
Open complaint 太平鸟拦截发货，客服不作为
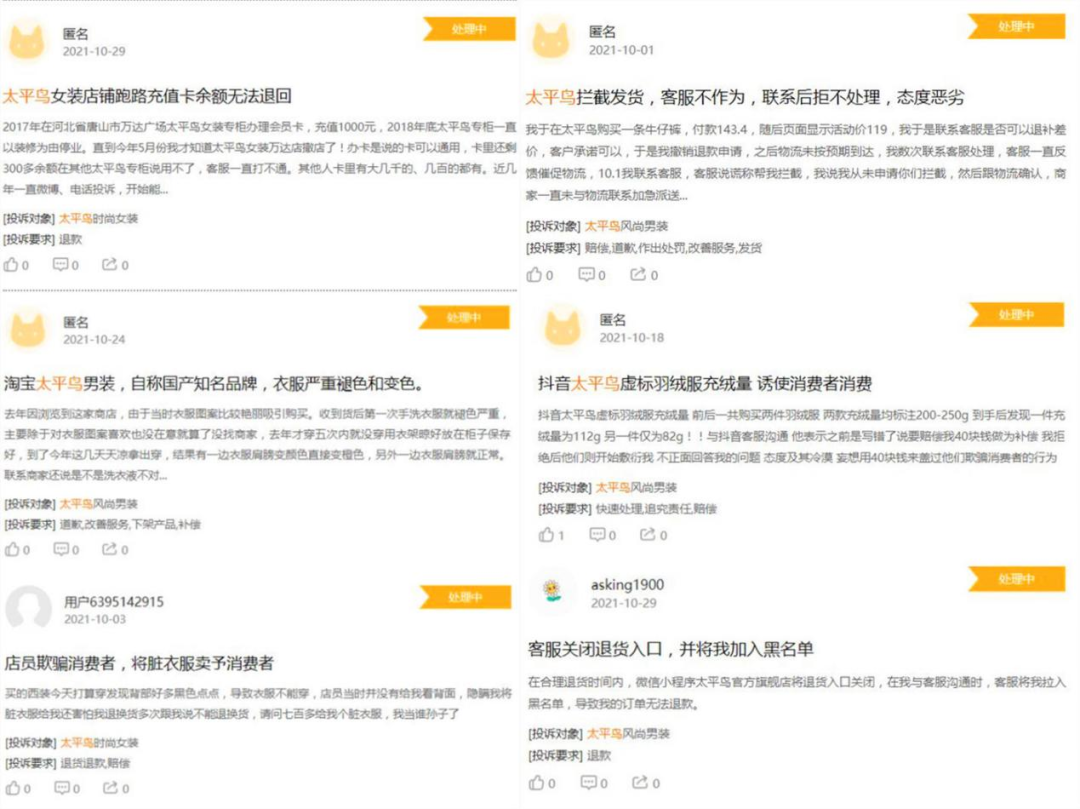coord(745,97)
